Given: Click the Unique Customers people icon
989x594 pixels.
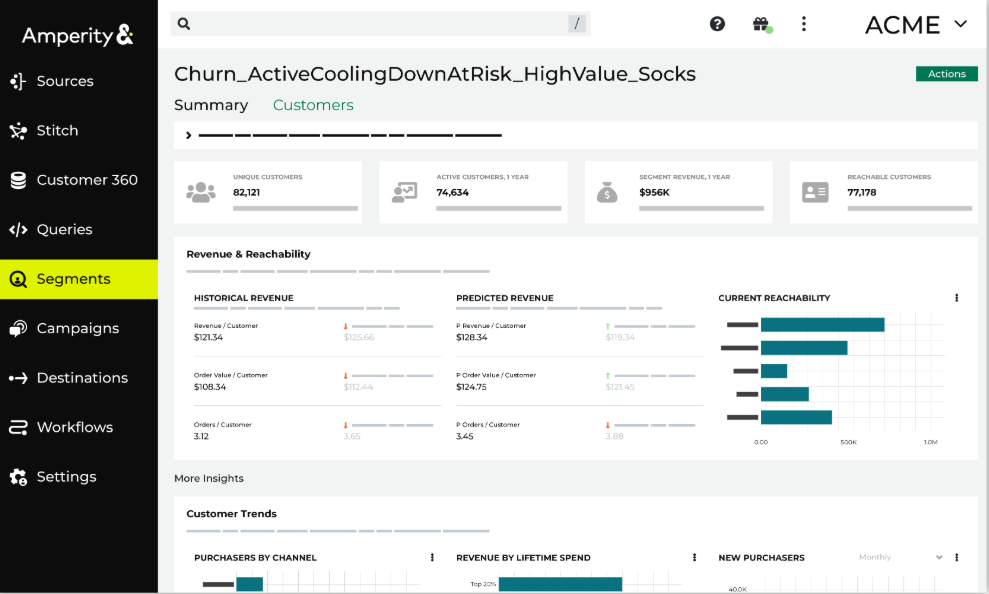Looking at the screenshot, I should (201, 192).
